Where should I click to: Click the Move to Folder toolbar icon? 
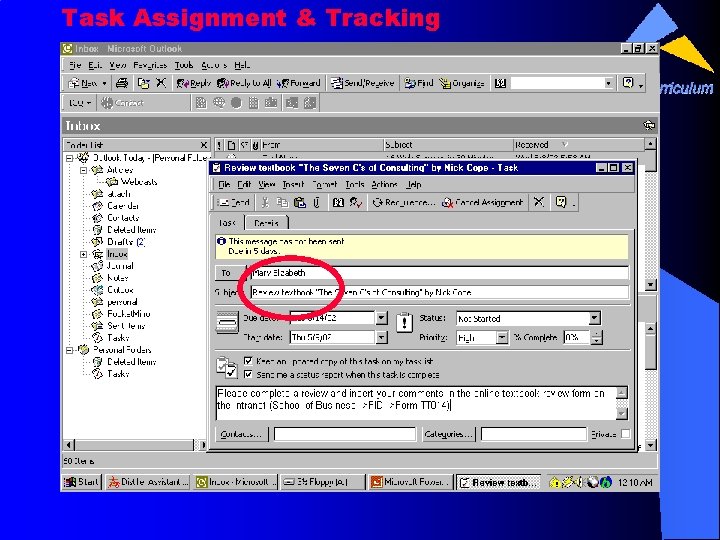(144, 83)
